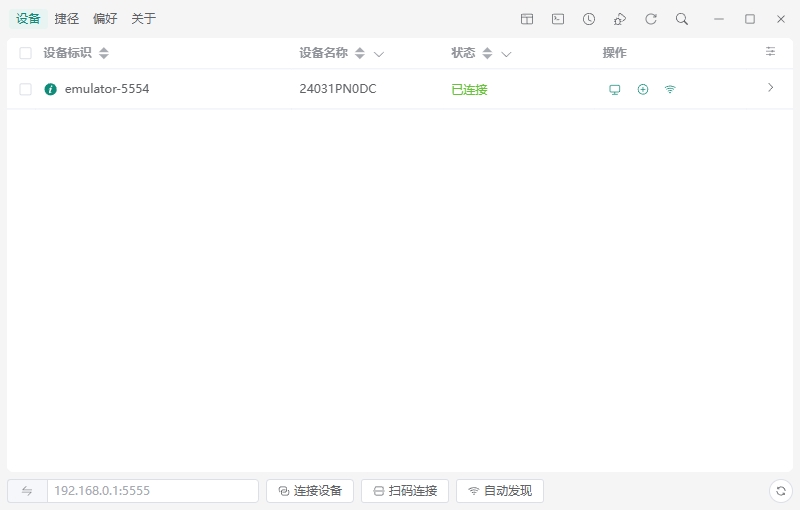Maximize the window
800x510 pixels.
(750, 19)
